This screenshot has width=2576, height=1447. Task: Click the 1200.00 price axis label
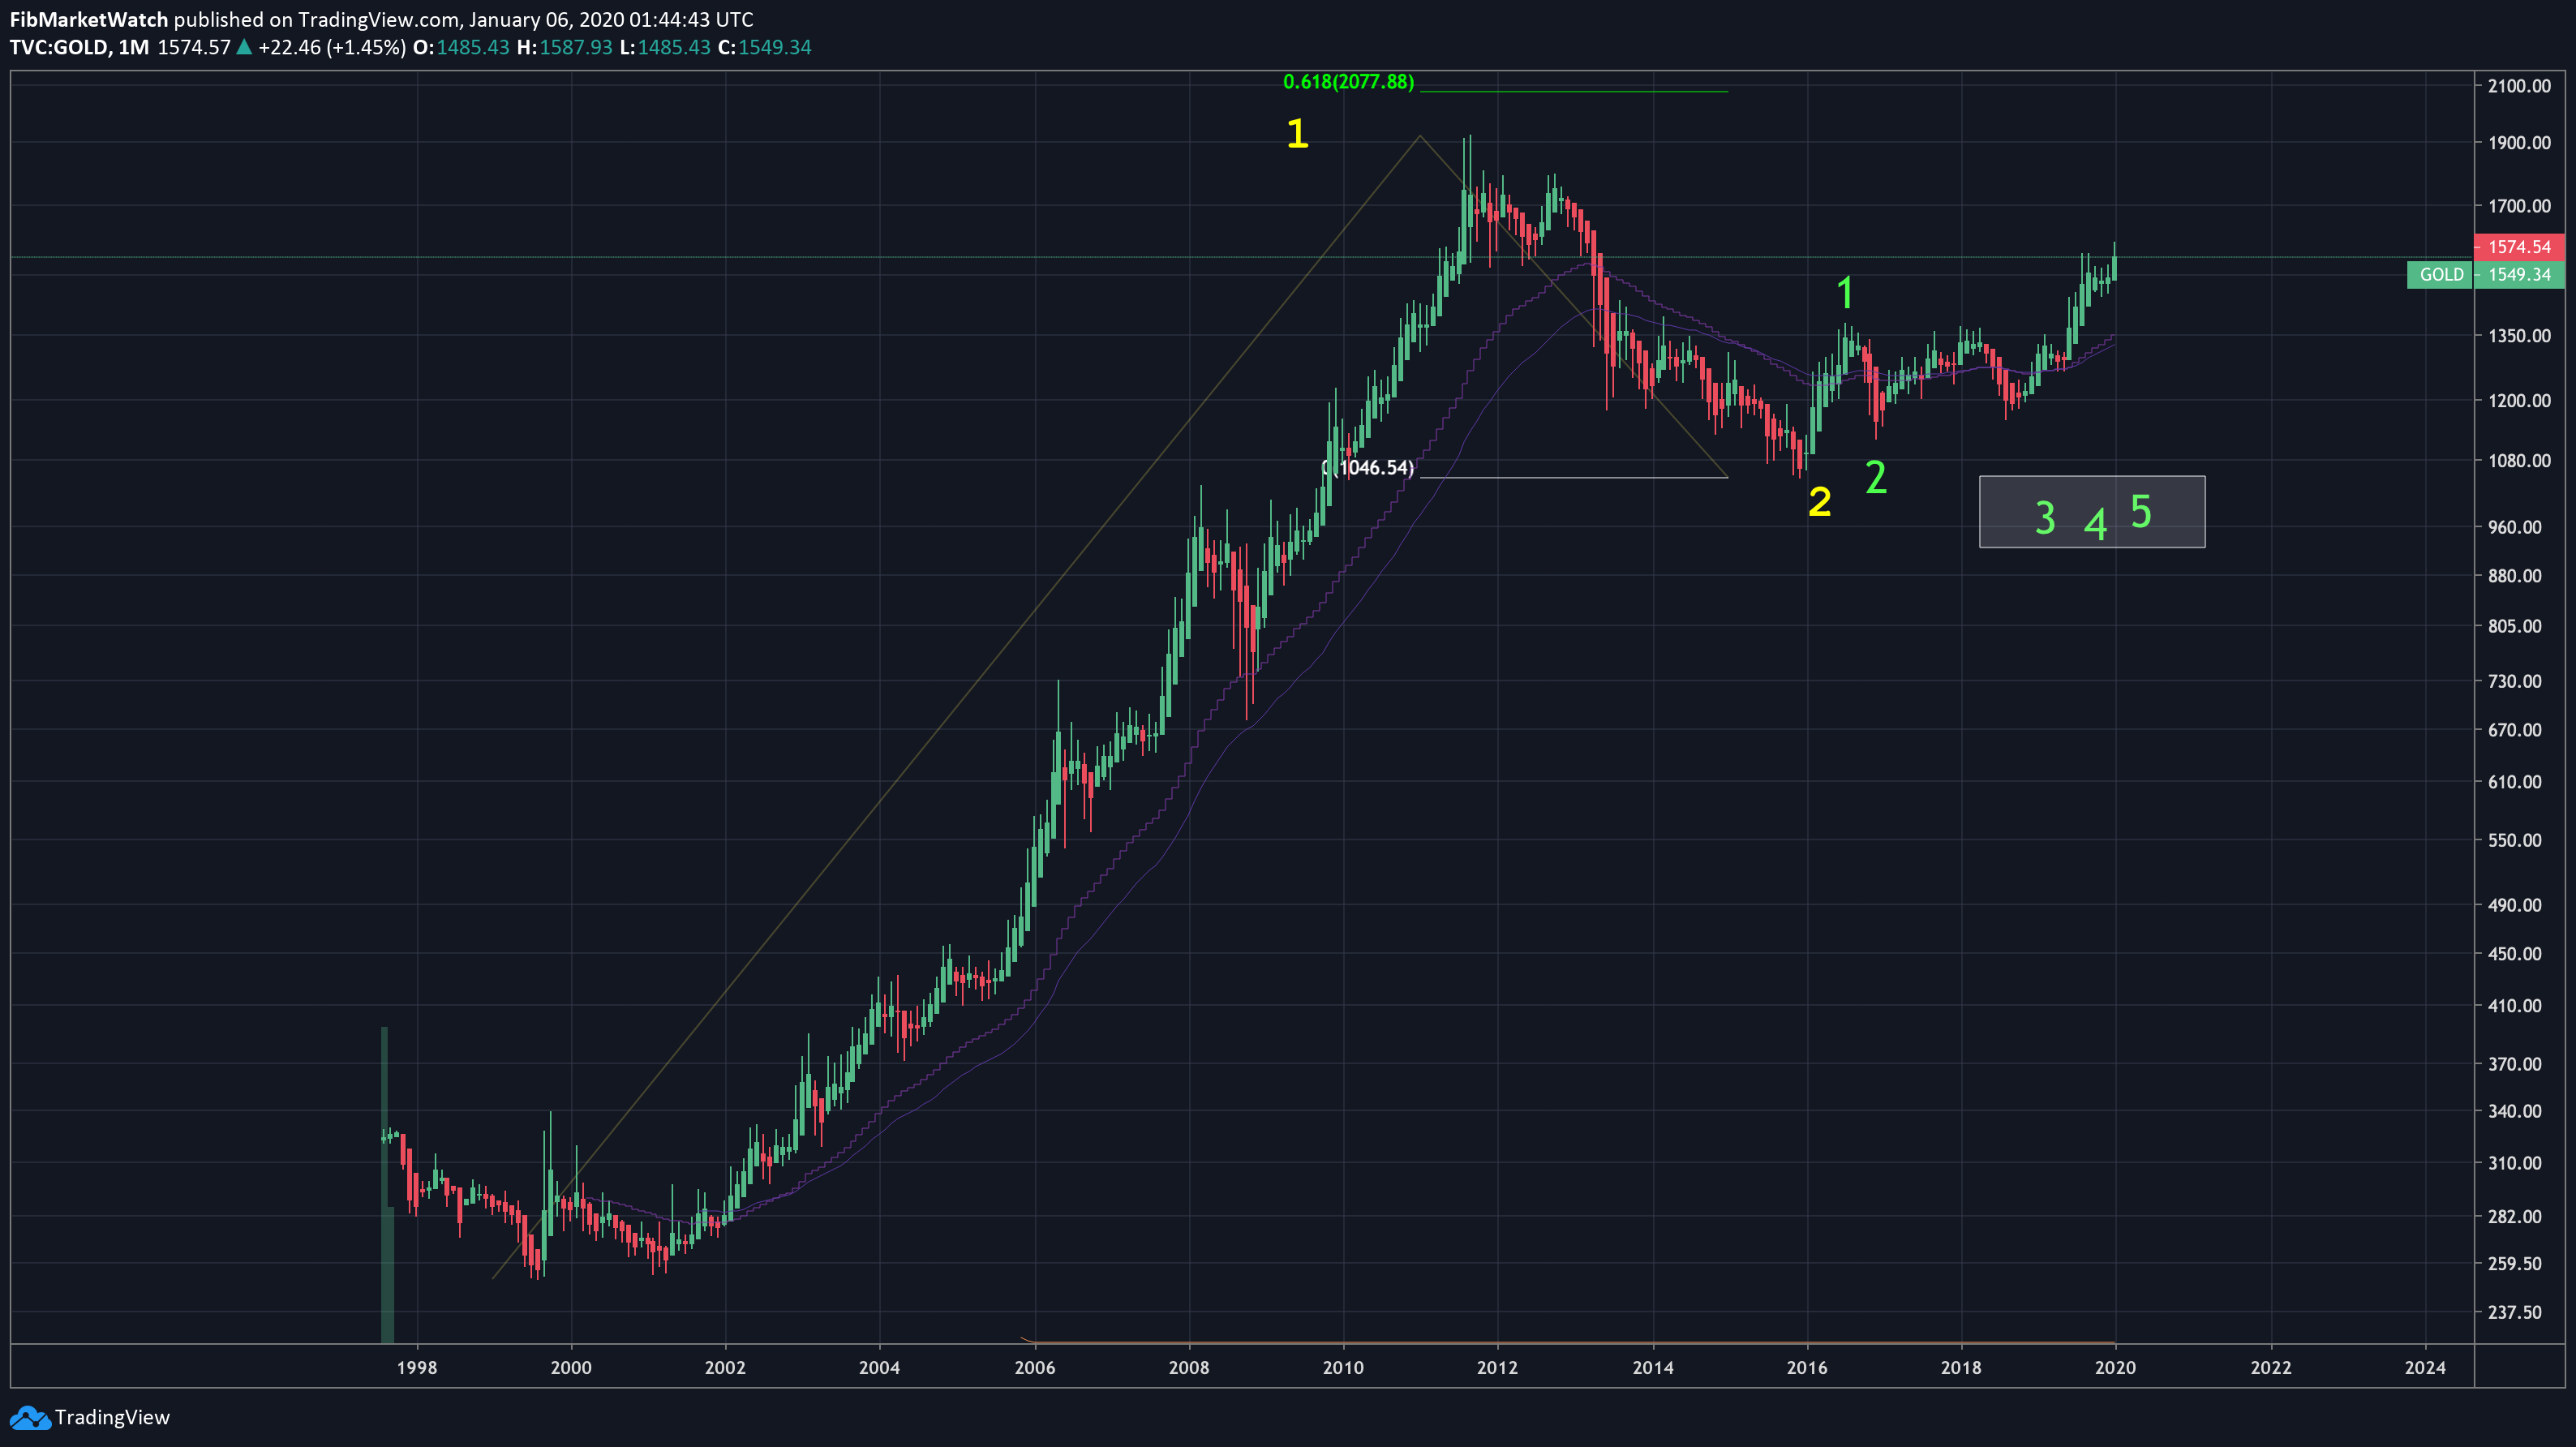[2519, 401]
